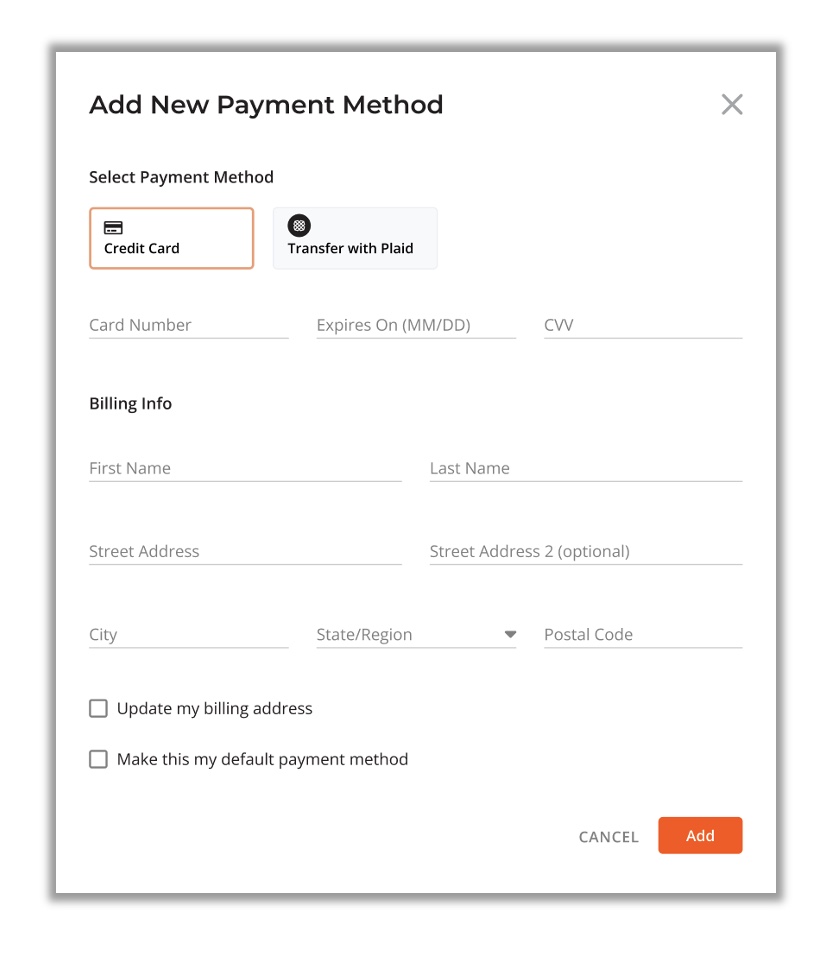
Task: Click Street Address 2 optional field
Action: 585,551
